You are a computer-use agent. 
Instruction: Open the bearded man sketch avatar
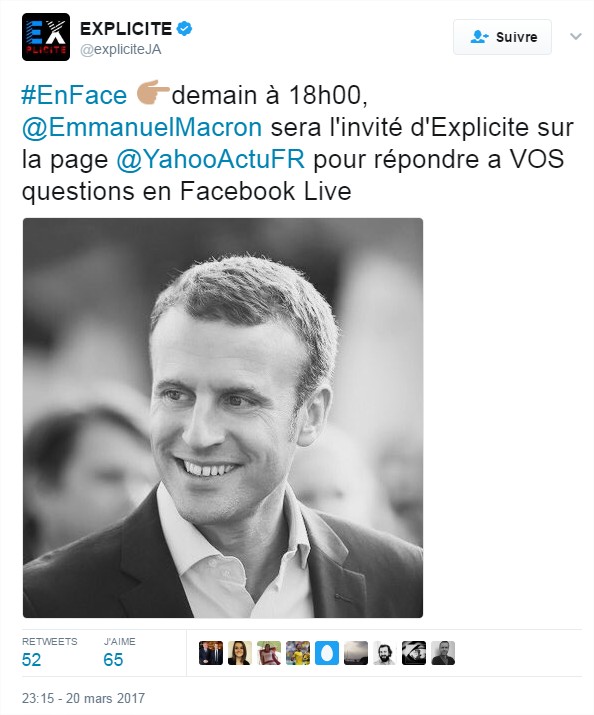coord(385,653)
